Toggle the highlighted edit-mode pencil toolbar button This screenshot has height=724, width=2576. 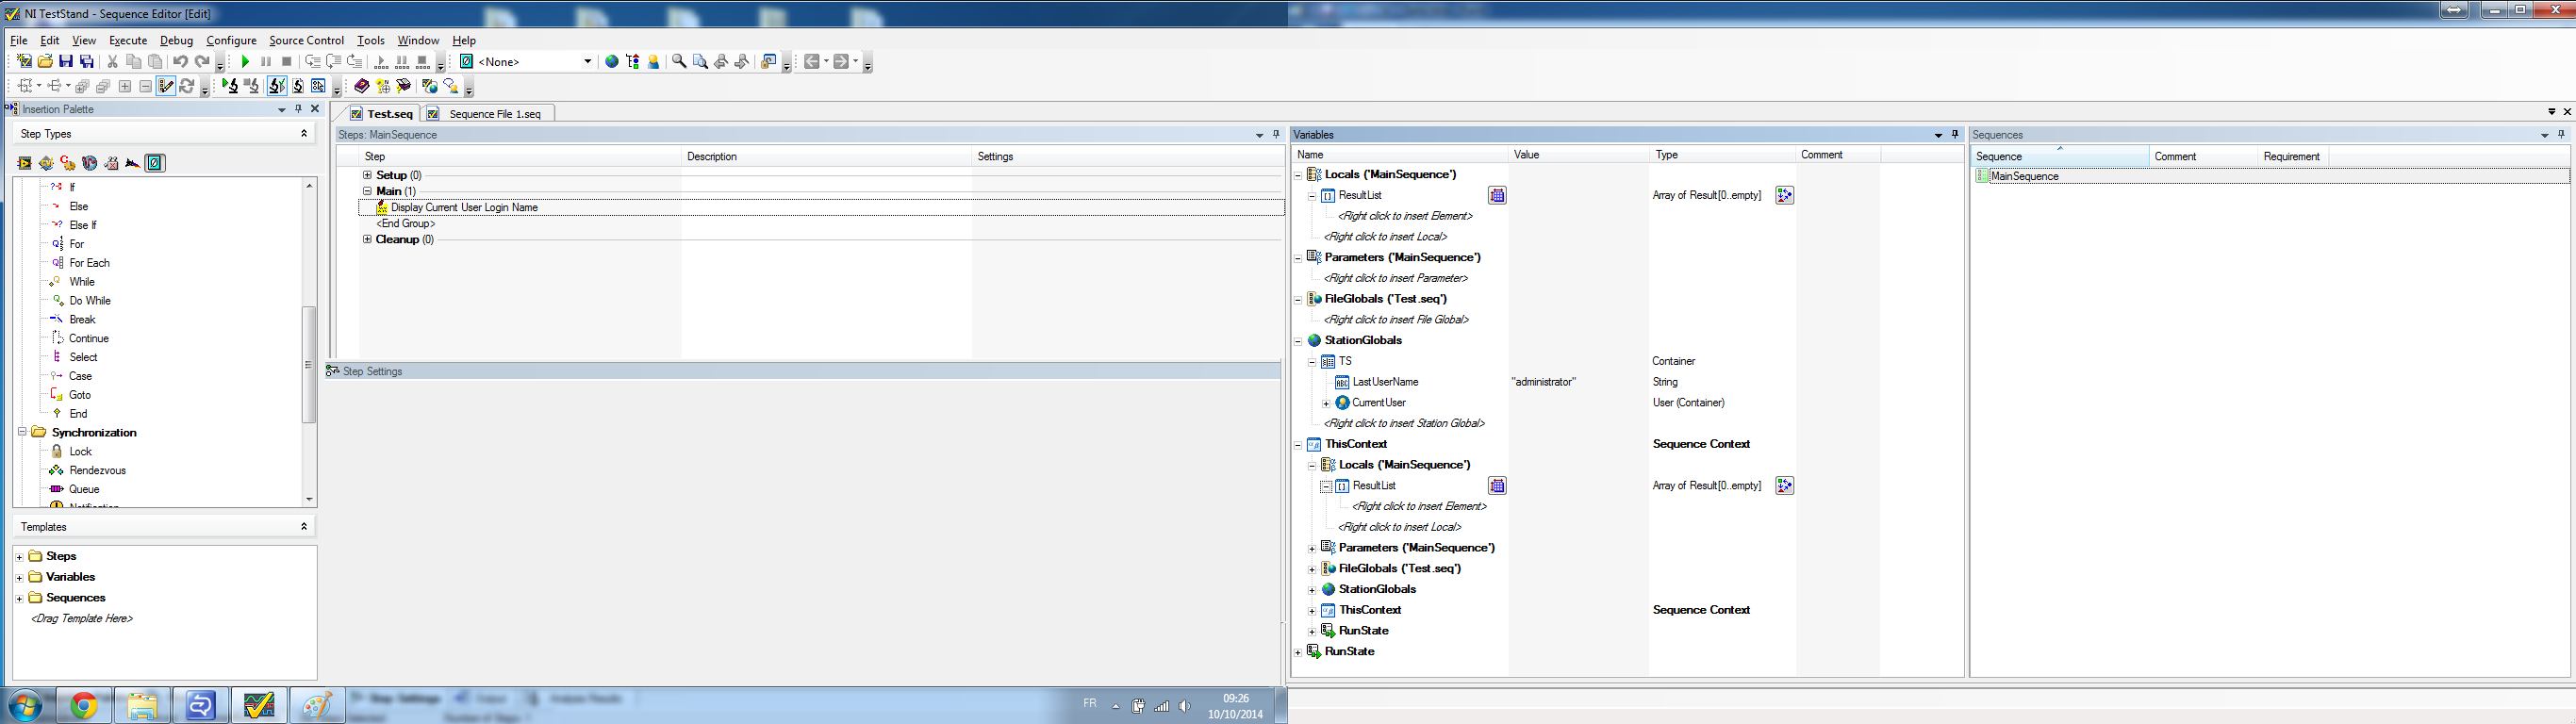(x=166, y=86)
